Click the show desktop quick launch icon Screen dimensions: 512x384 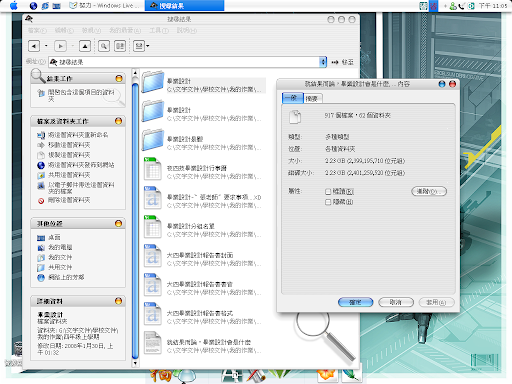click(57, 6)
